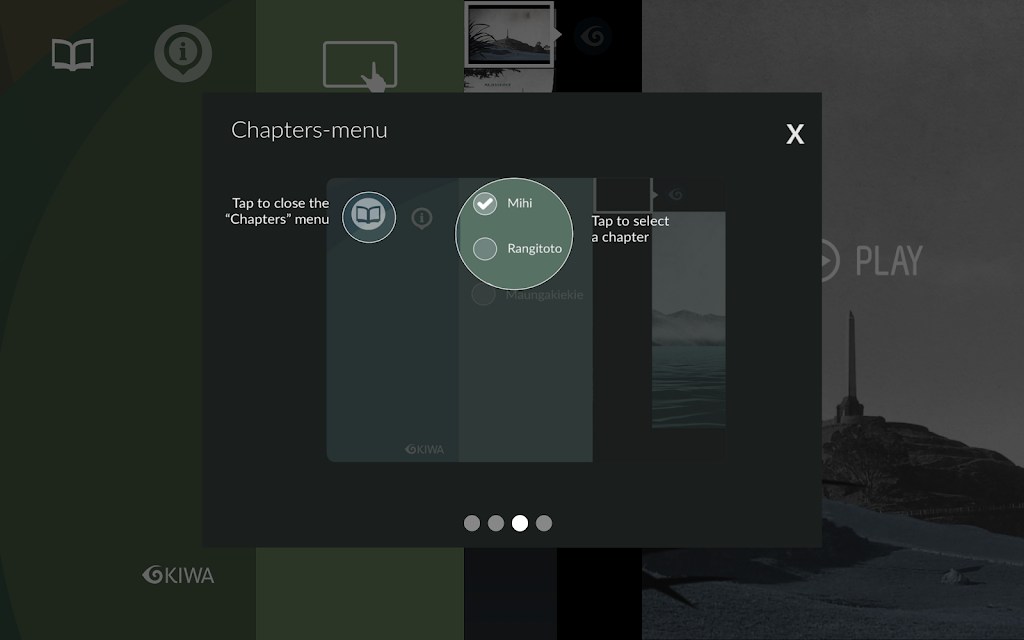Tap the small info icon in tutorial
This screenshot has height=640, width=1024.
422,218
